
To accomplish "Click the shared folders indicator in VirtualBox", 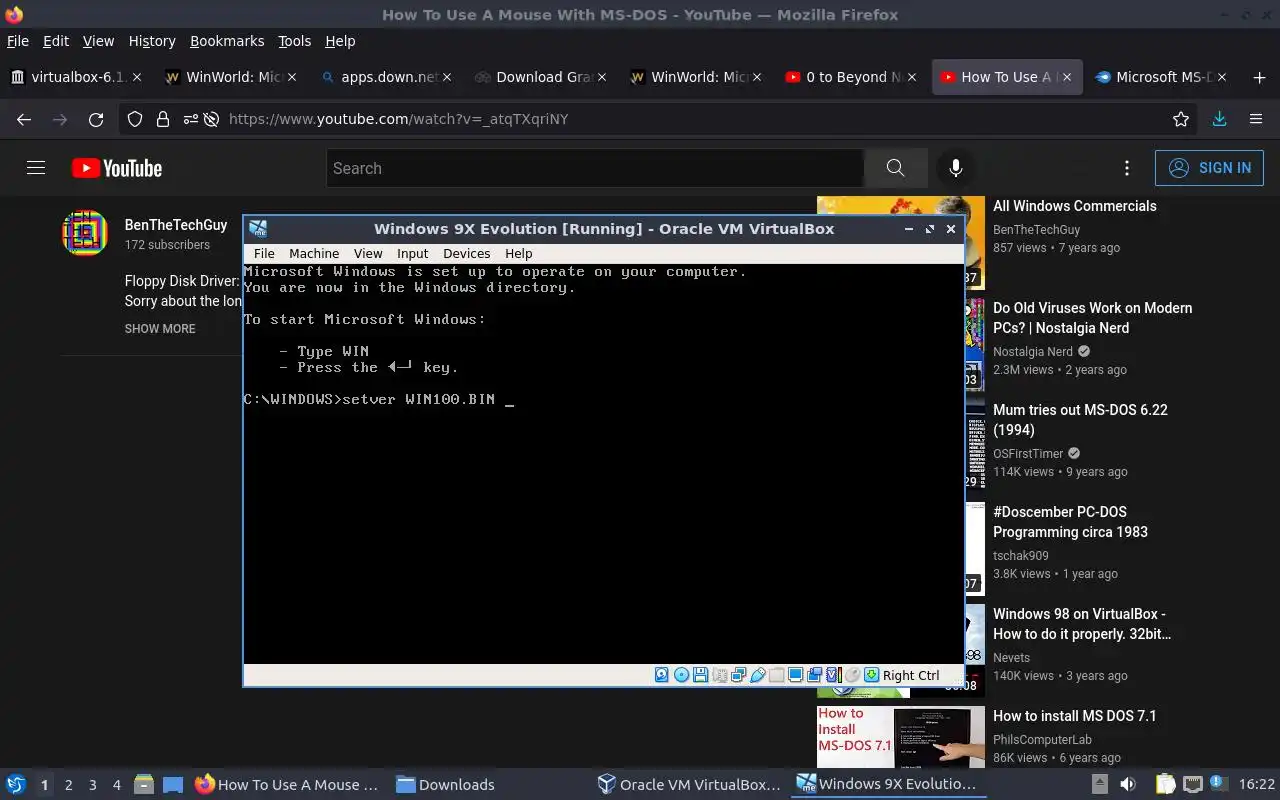I will pyautogui.click(x=777, y=675).
